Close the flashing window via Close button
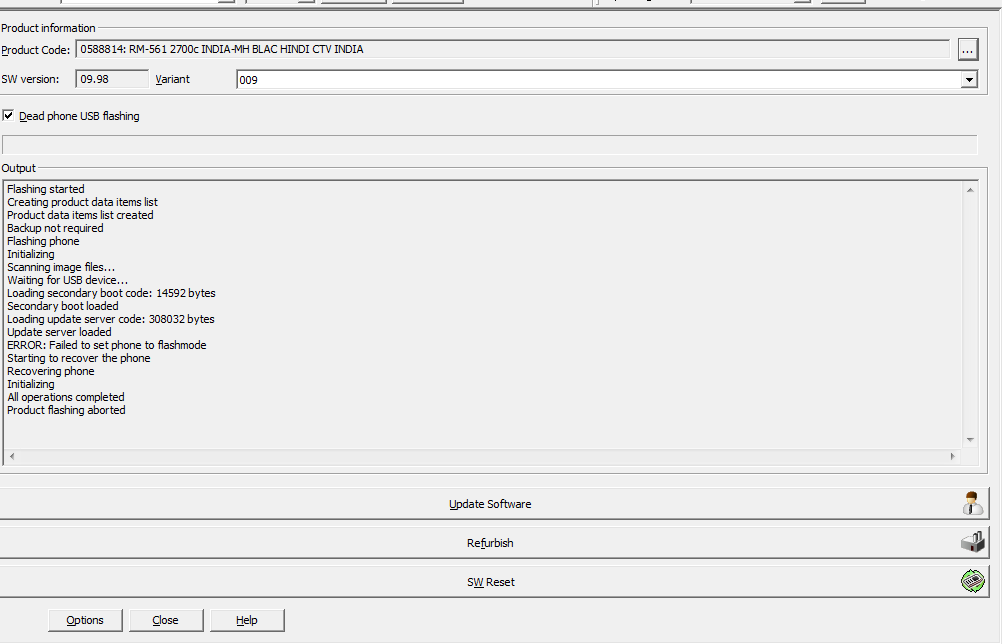Image resolution: width=1002 pixels, height=644 pixels. click(x=166, y=620)
